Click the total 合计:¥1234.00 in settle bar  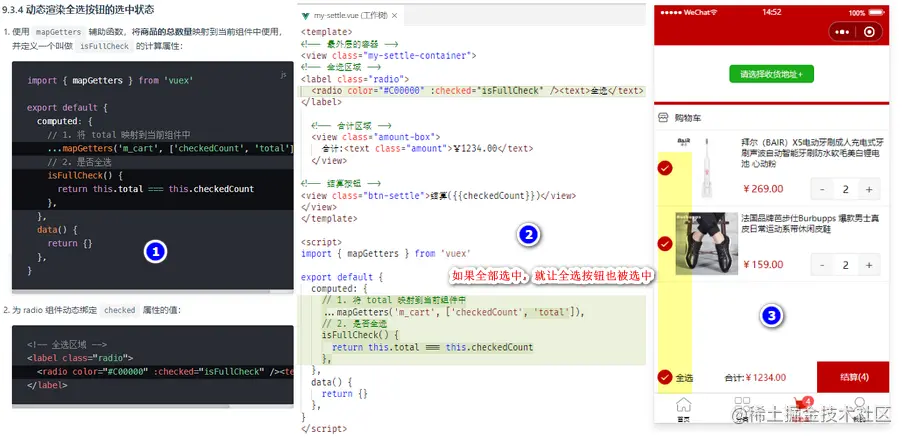pos(755,378)
